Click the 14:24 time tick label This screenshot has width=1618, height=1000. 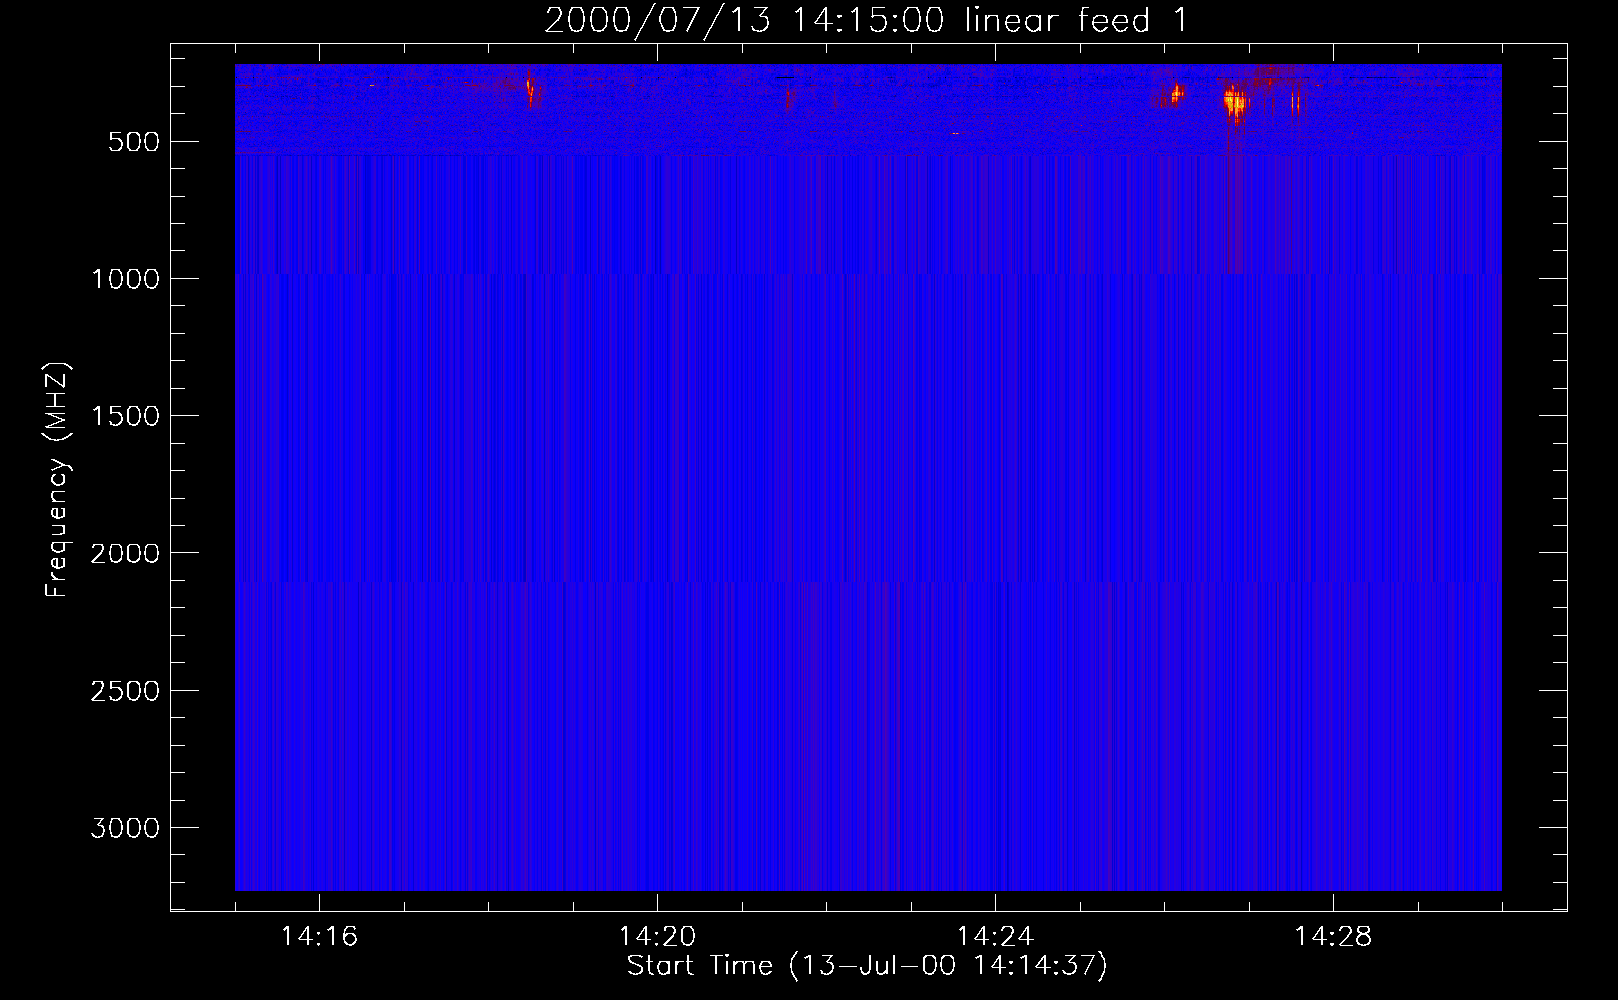click(995, 937)
